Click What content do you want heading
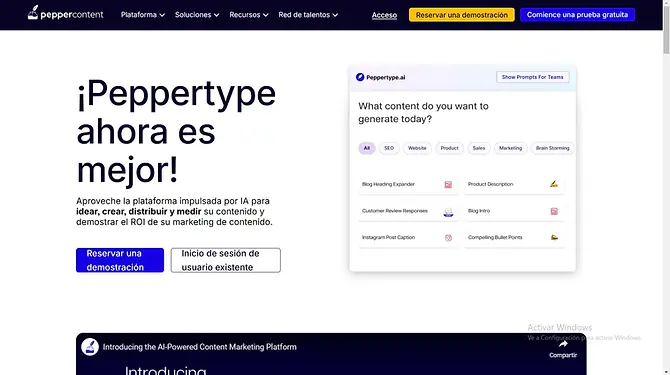 tap(423, 112)
